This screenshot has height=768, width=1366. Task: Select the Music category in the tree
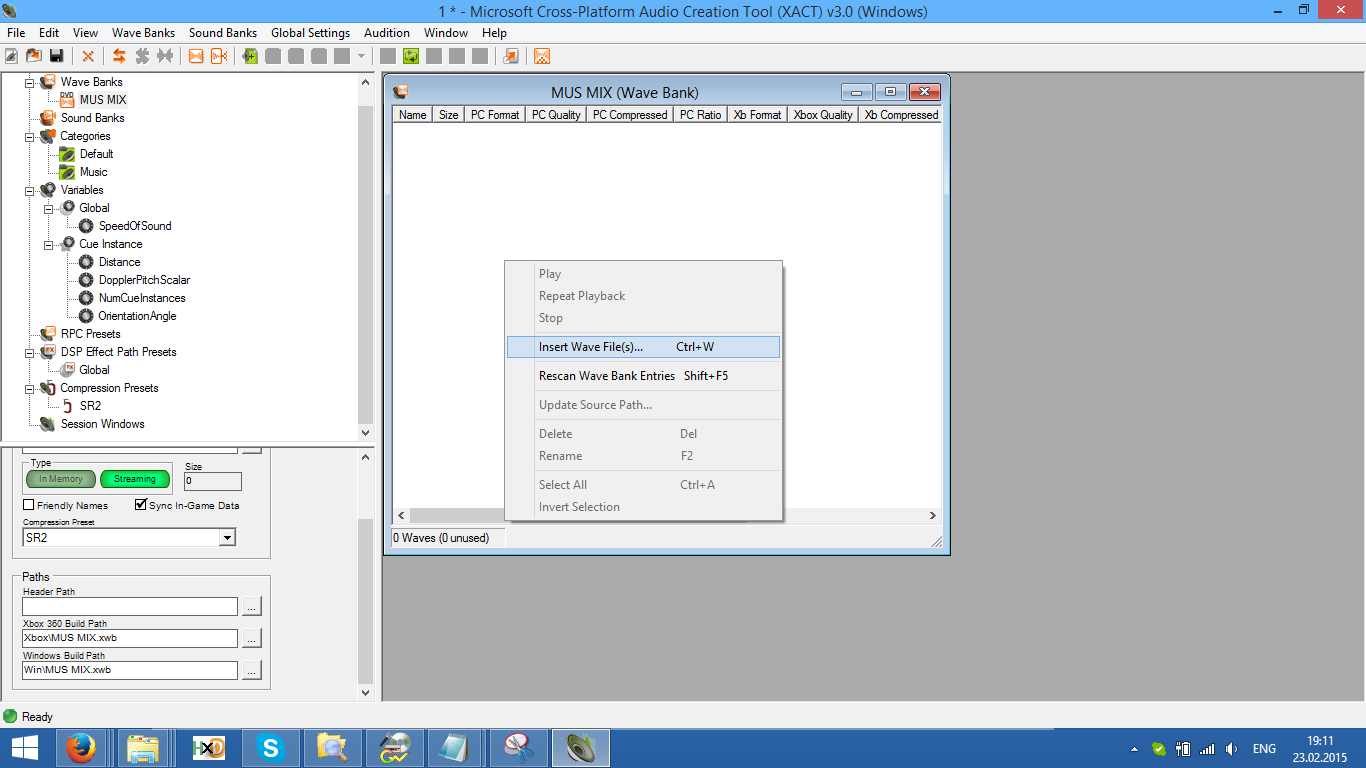pos(93,172)
